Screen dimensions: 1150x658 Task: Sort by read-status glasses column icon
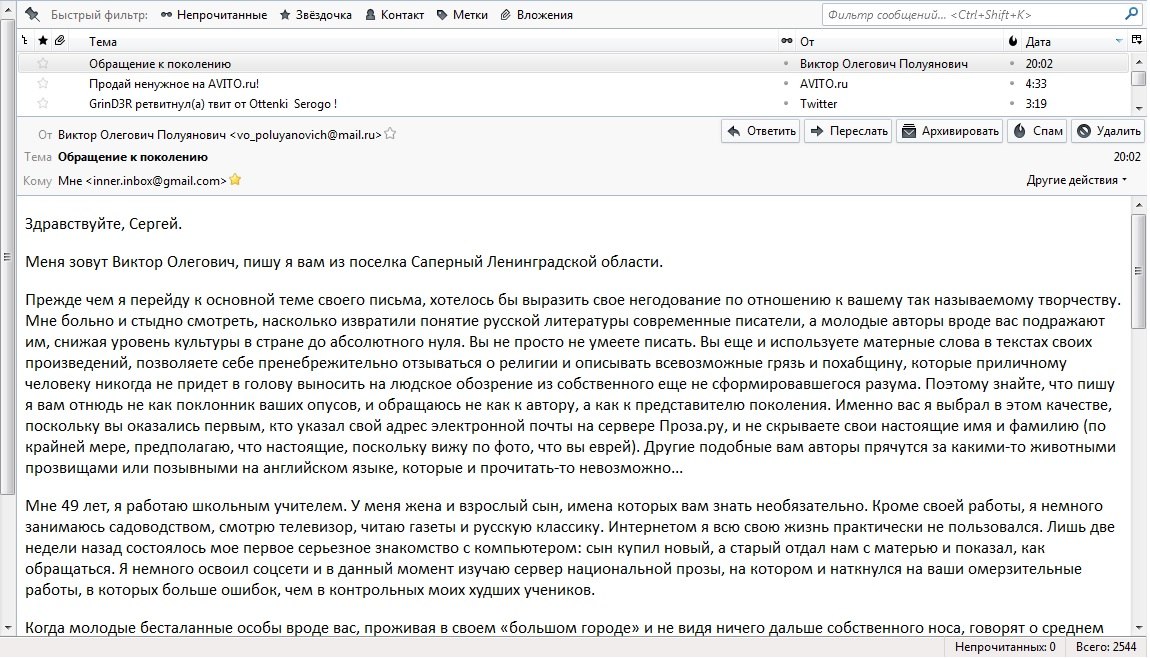(x=786, y=41)
